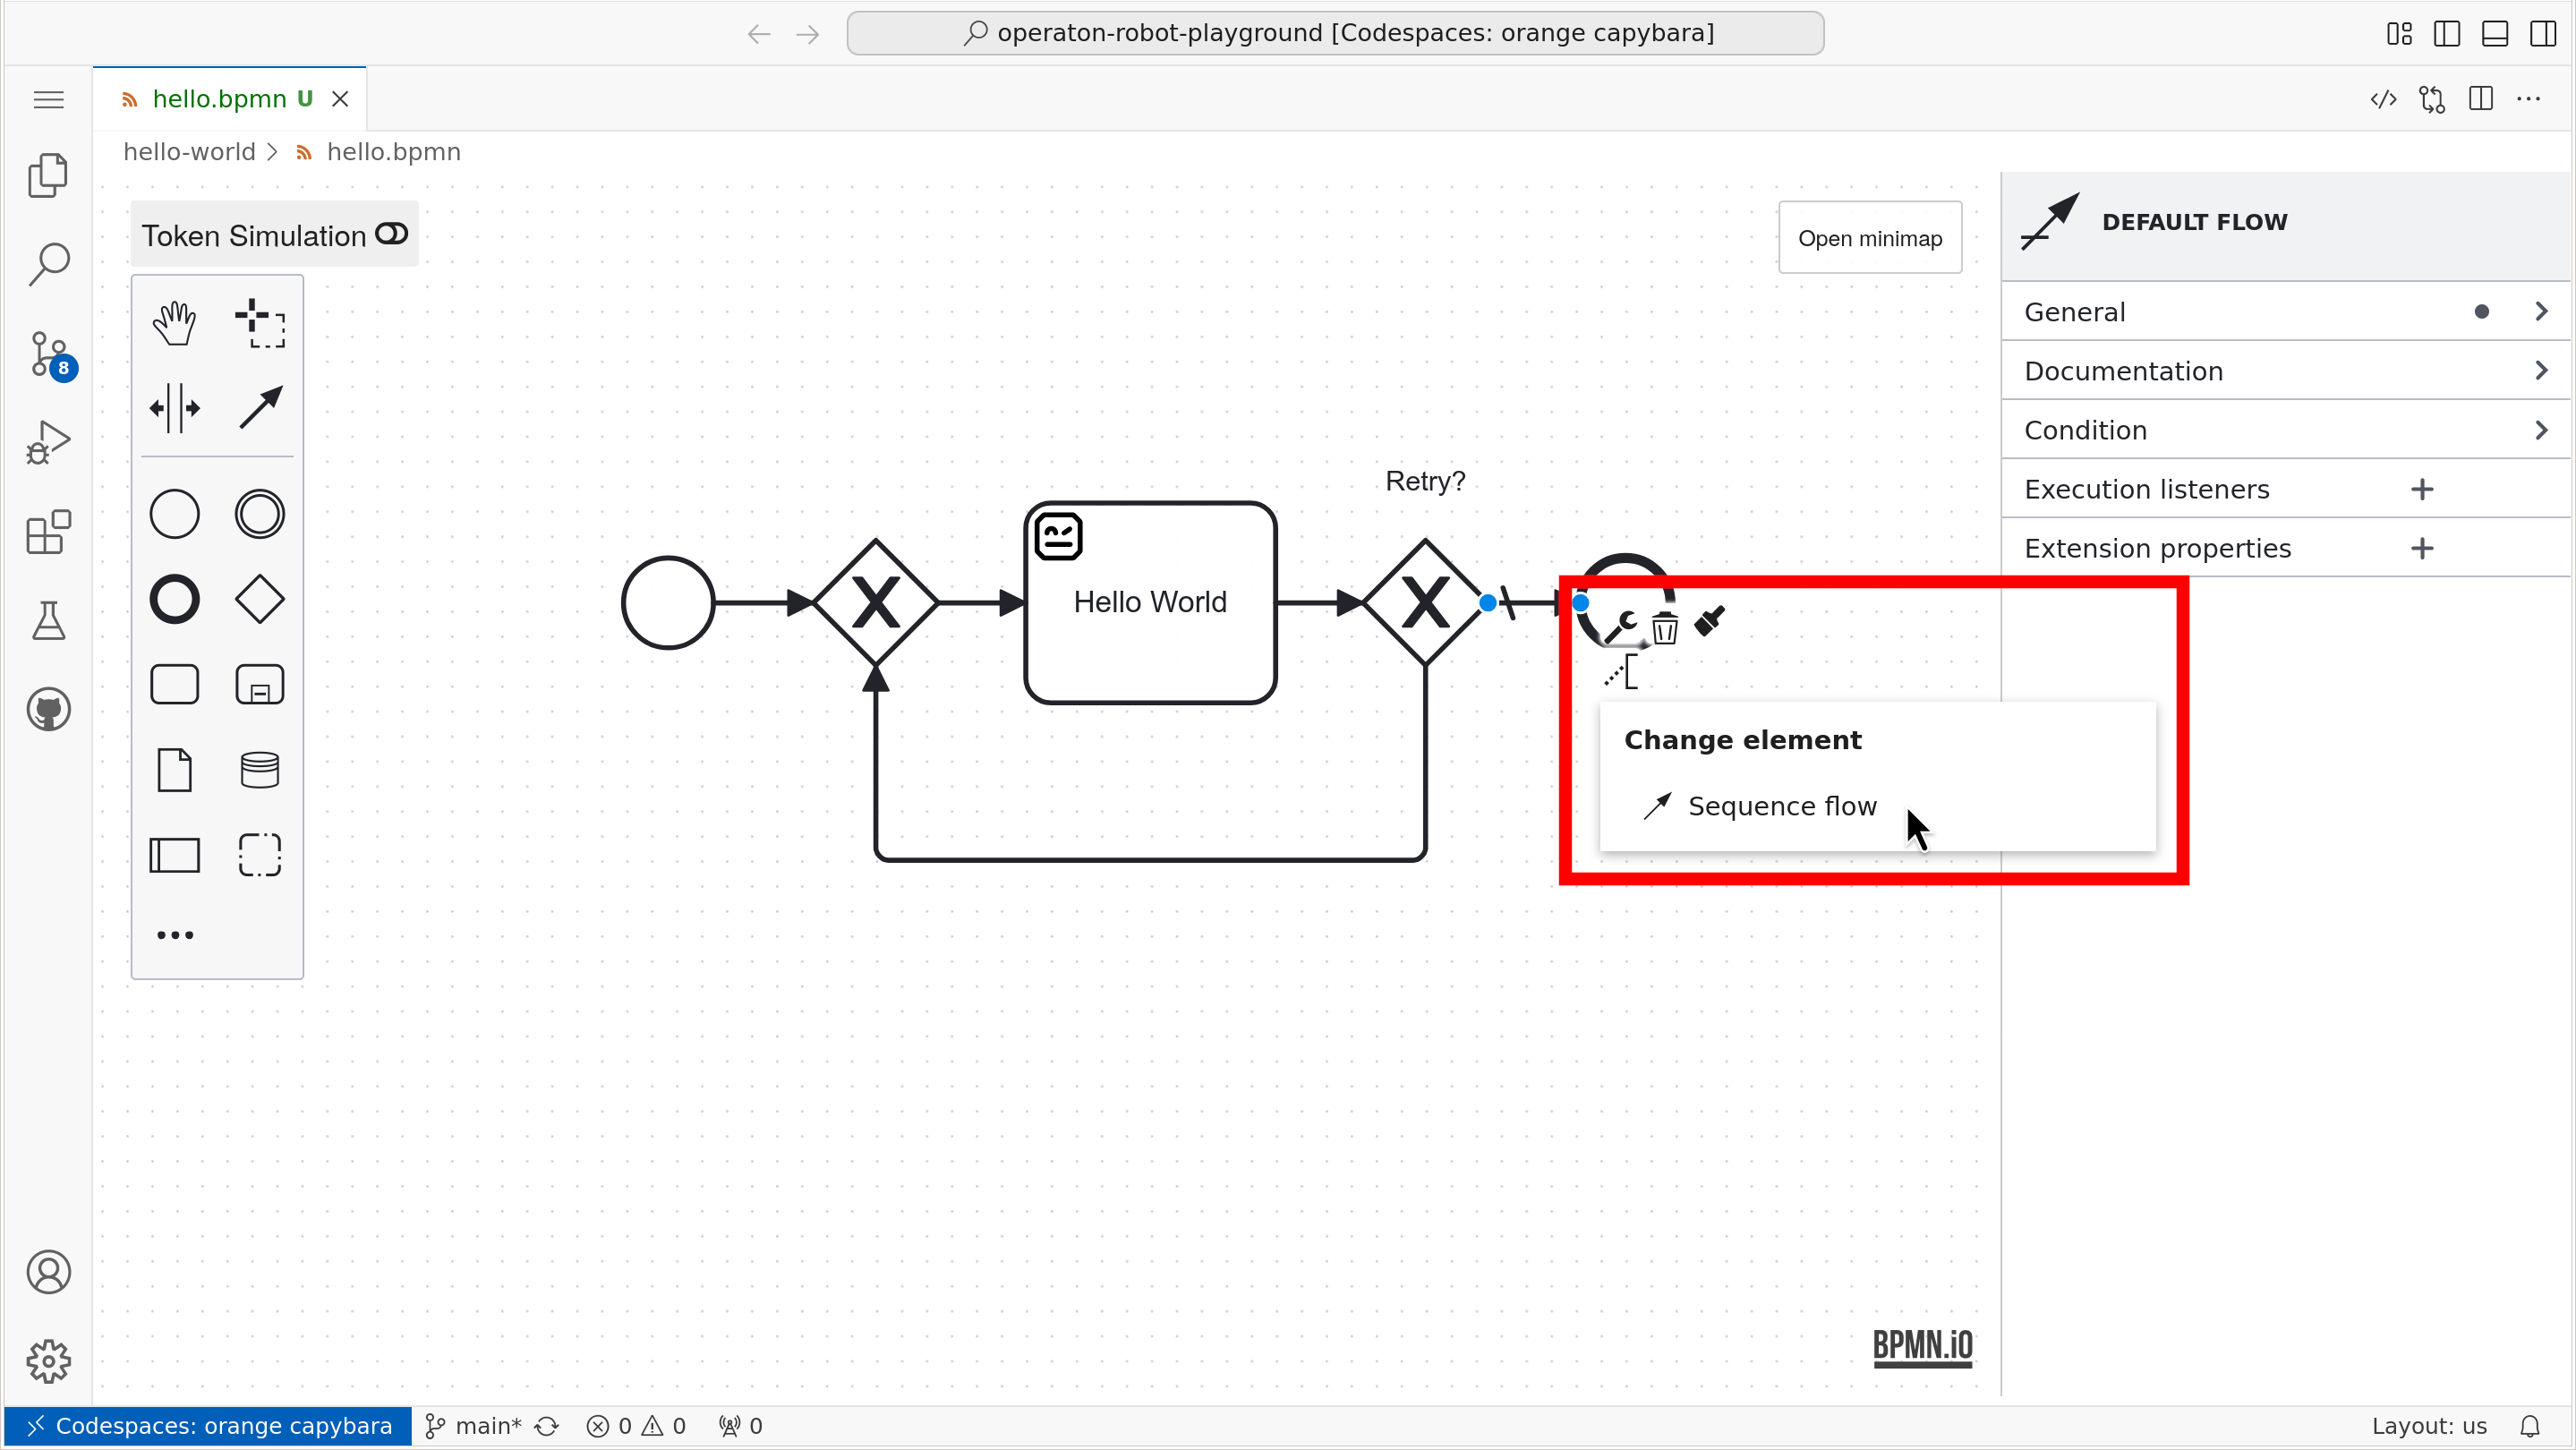Viewport: 2576px width, 1450px height.
Task: Pick the create gateway tool
Action: pyautogui.click(x=259, y=598)
